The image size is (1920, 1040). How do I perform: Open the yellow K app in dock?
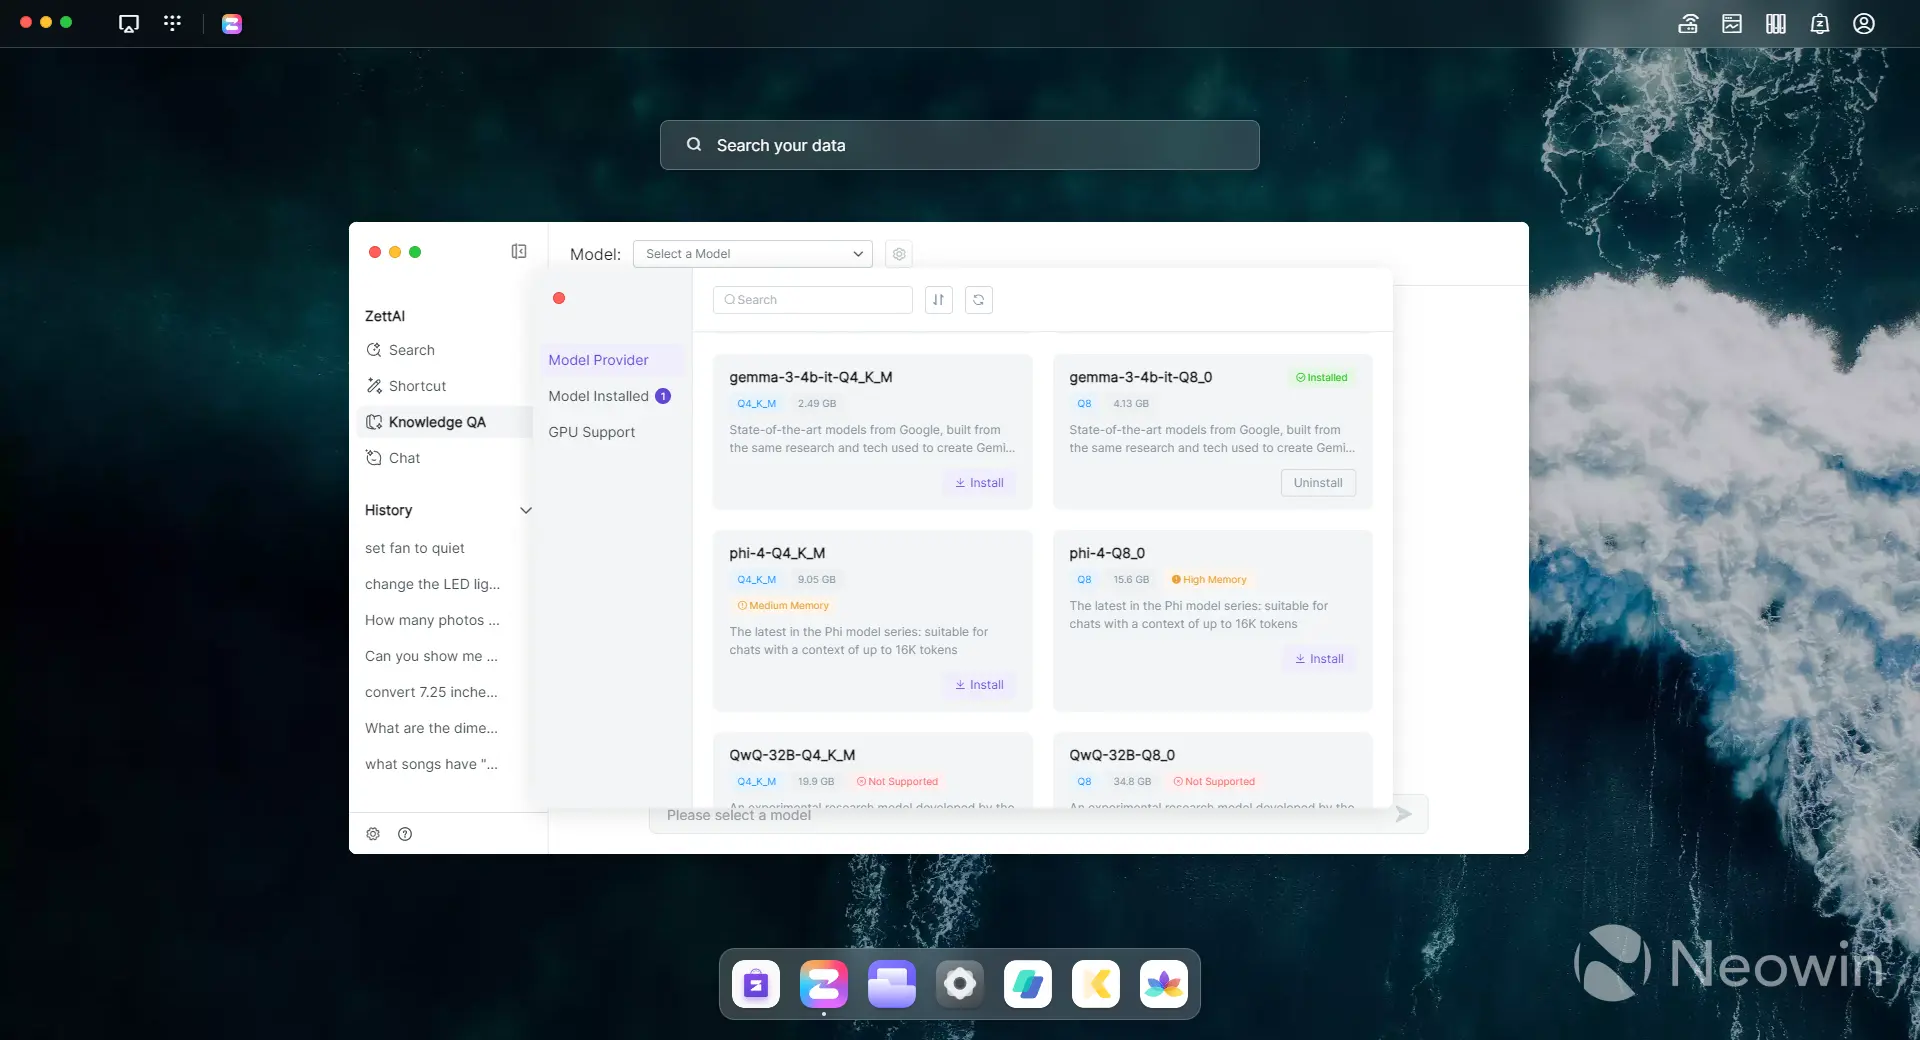tap(1096, 985)
